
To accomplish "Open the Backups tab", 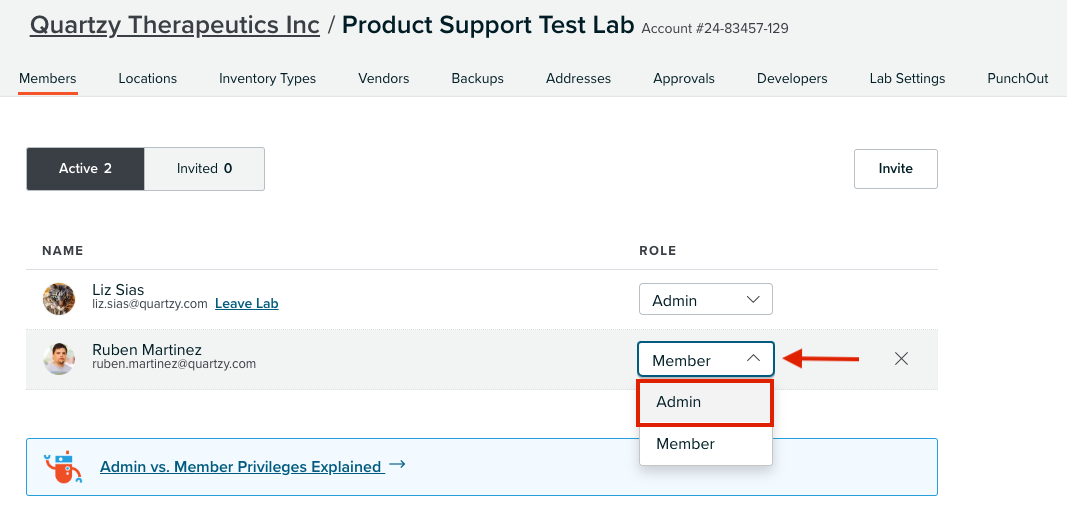I will [478, 78].
